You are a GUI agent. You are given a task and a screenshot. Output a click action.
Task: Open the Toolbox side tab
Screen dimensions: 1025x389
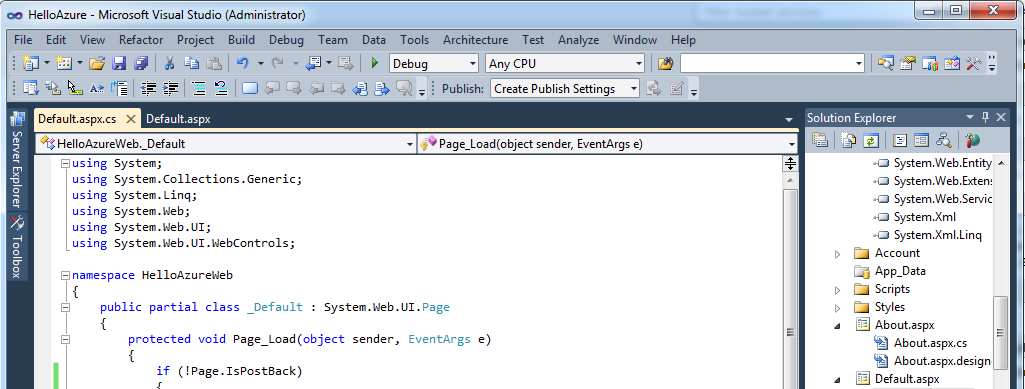(17, 247)
